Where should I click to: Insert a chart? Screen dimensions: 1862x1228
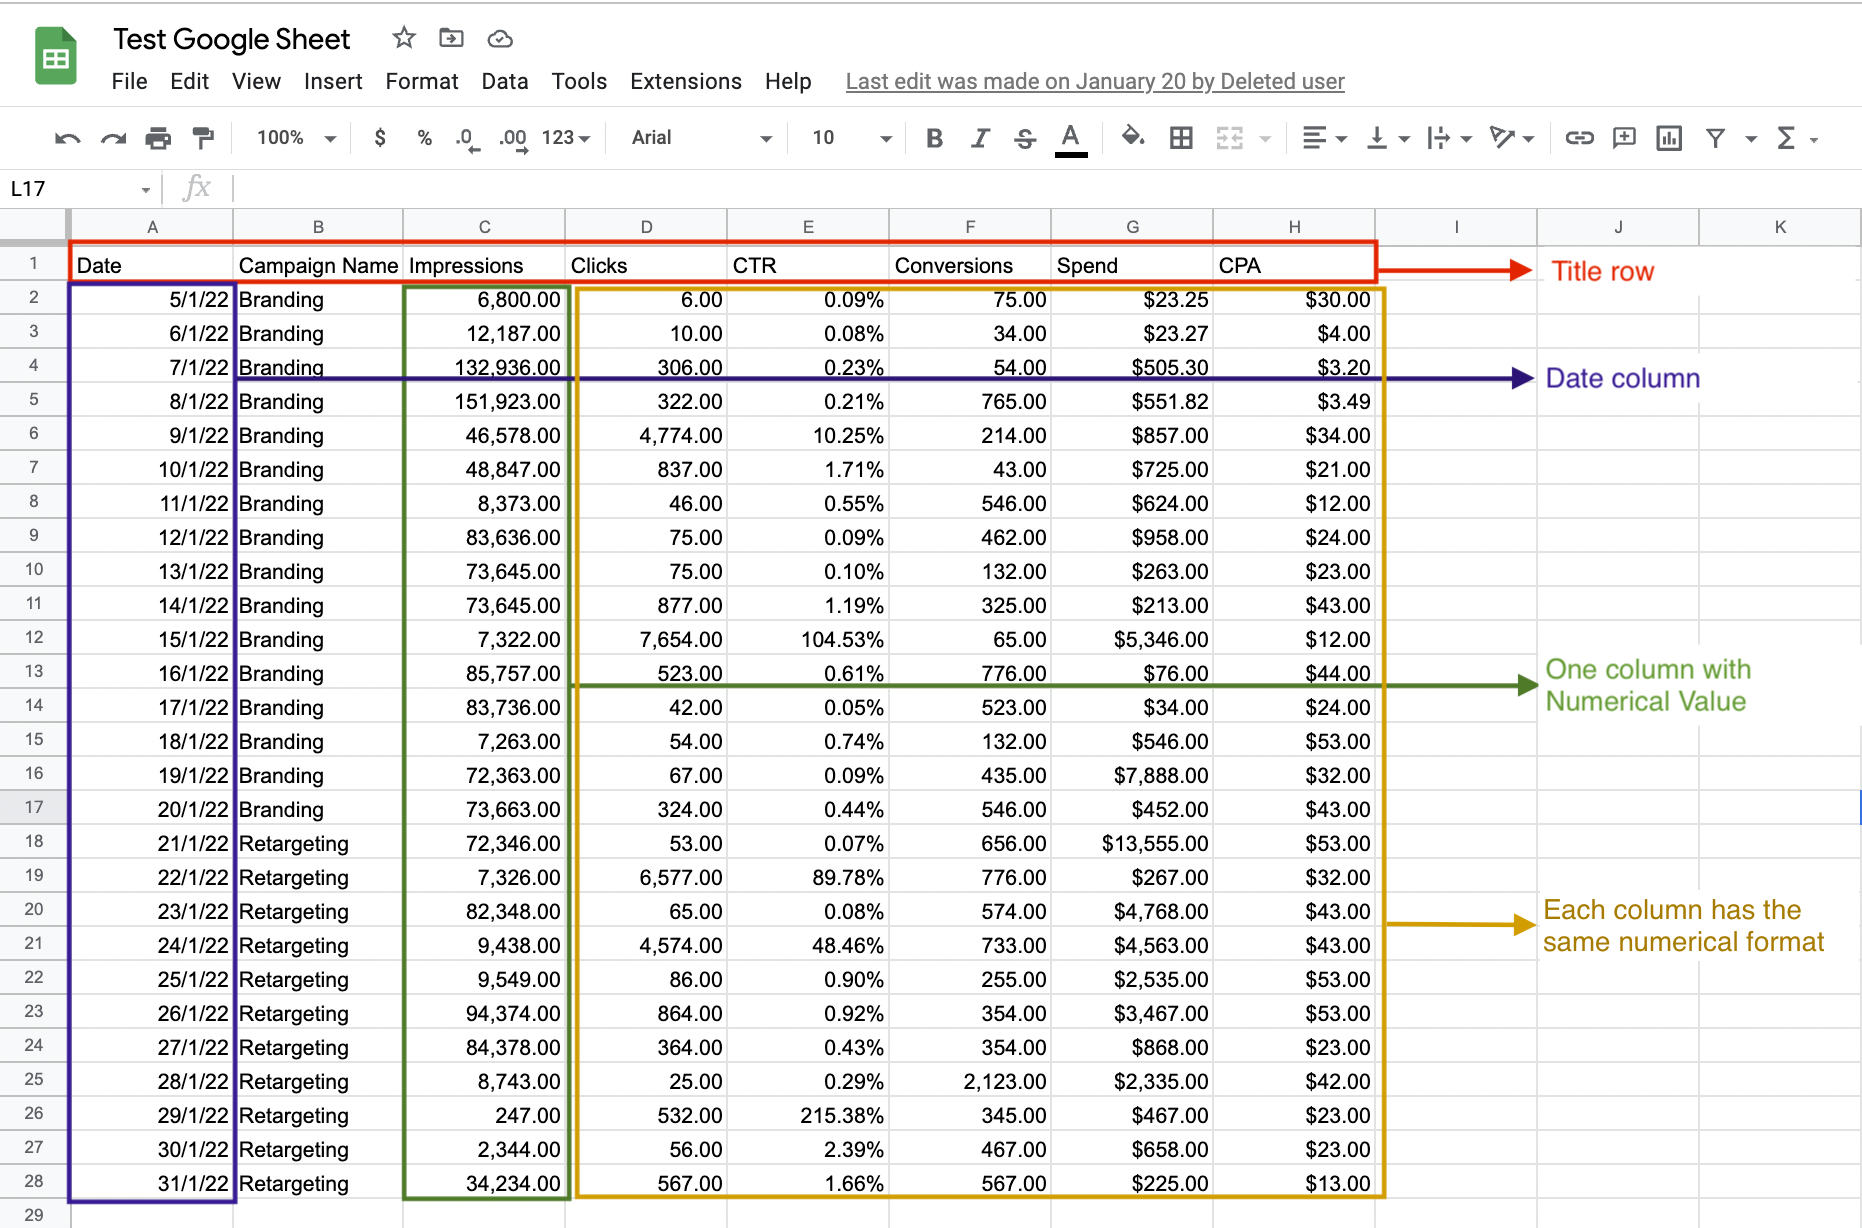[1668, 138]
